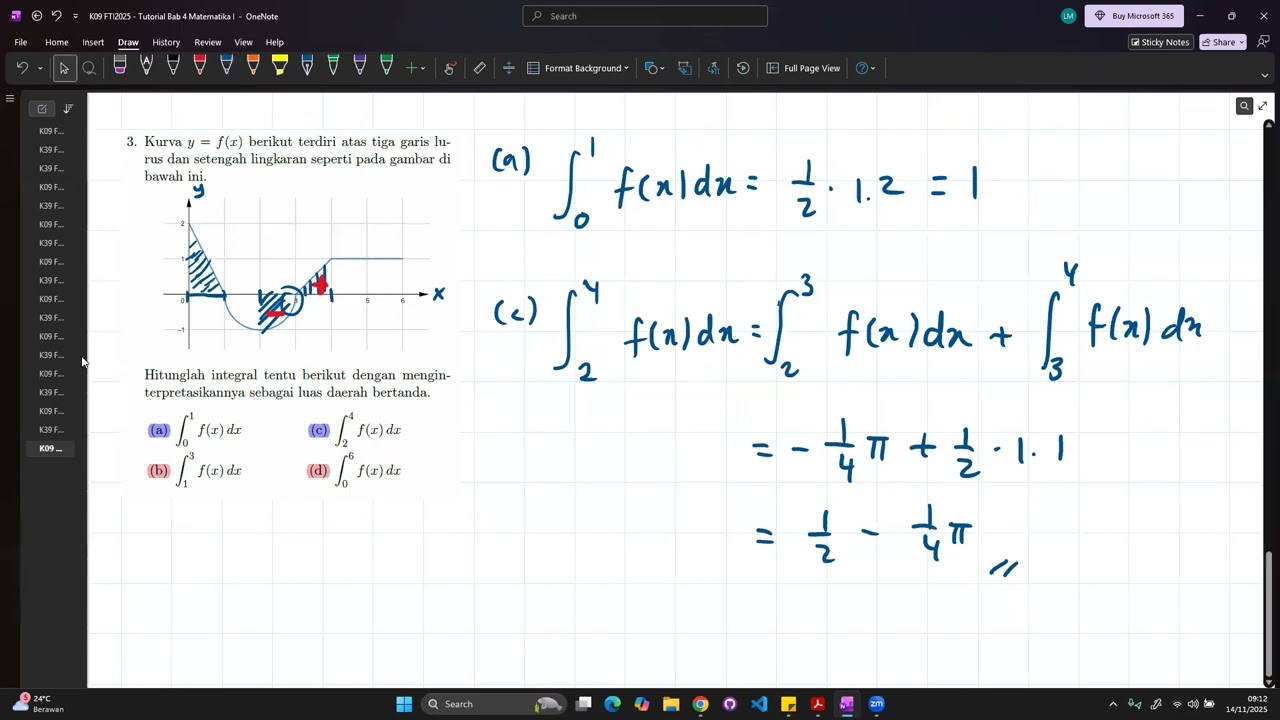Click the Sticky Notes button
Viewport: 1280px width, 720px height.
(1160, 42)
